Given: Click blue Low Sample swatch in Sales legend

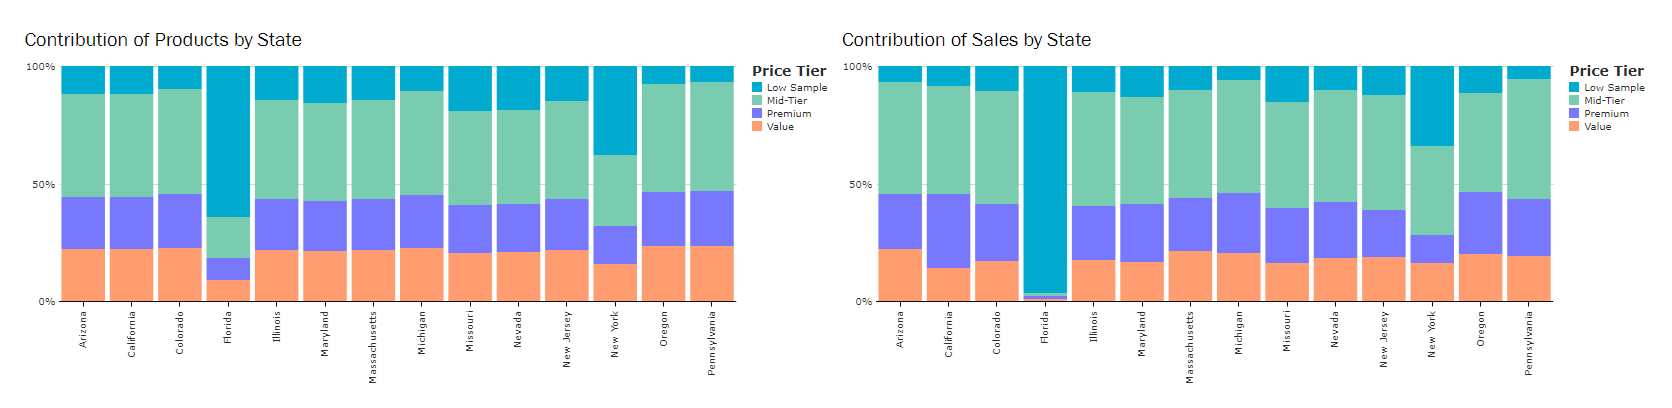Looking at the screenshot, I should (x=1575, y=88).
